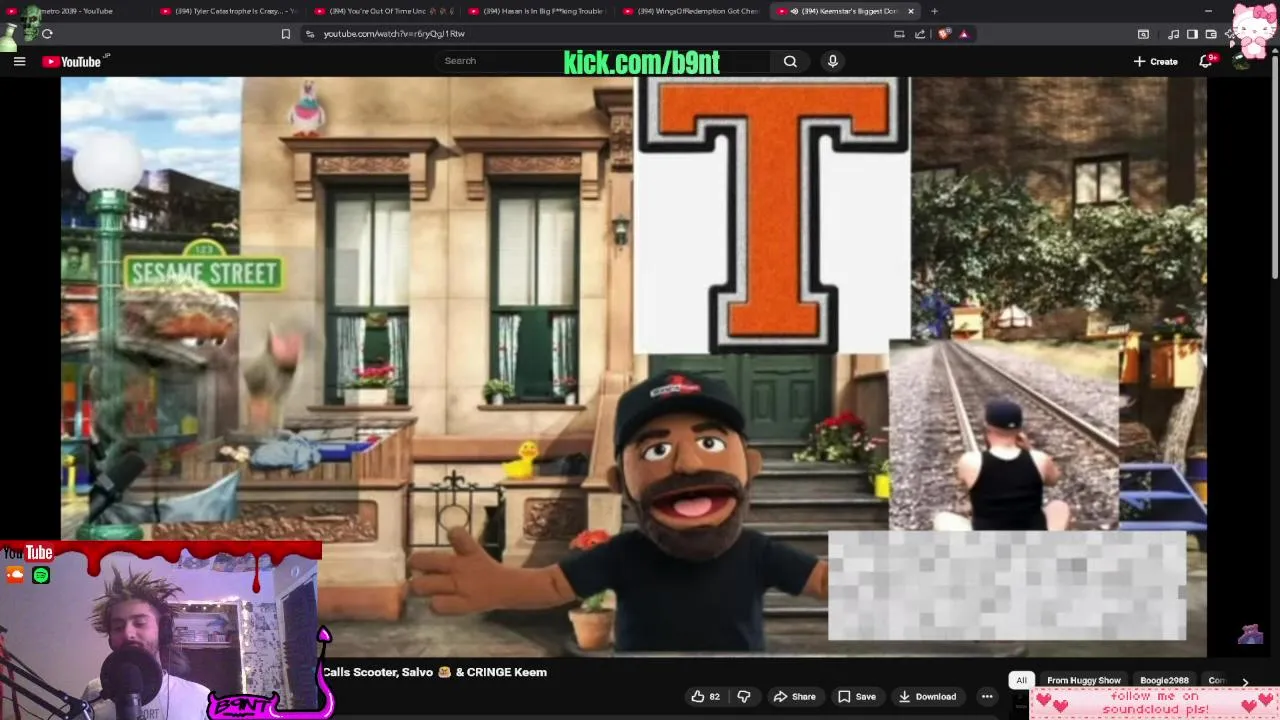Image resolution: width=1280 pixels, height=720 pixels.
Task: Click the page vertical scrollbar
Action: 1274,165
